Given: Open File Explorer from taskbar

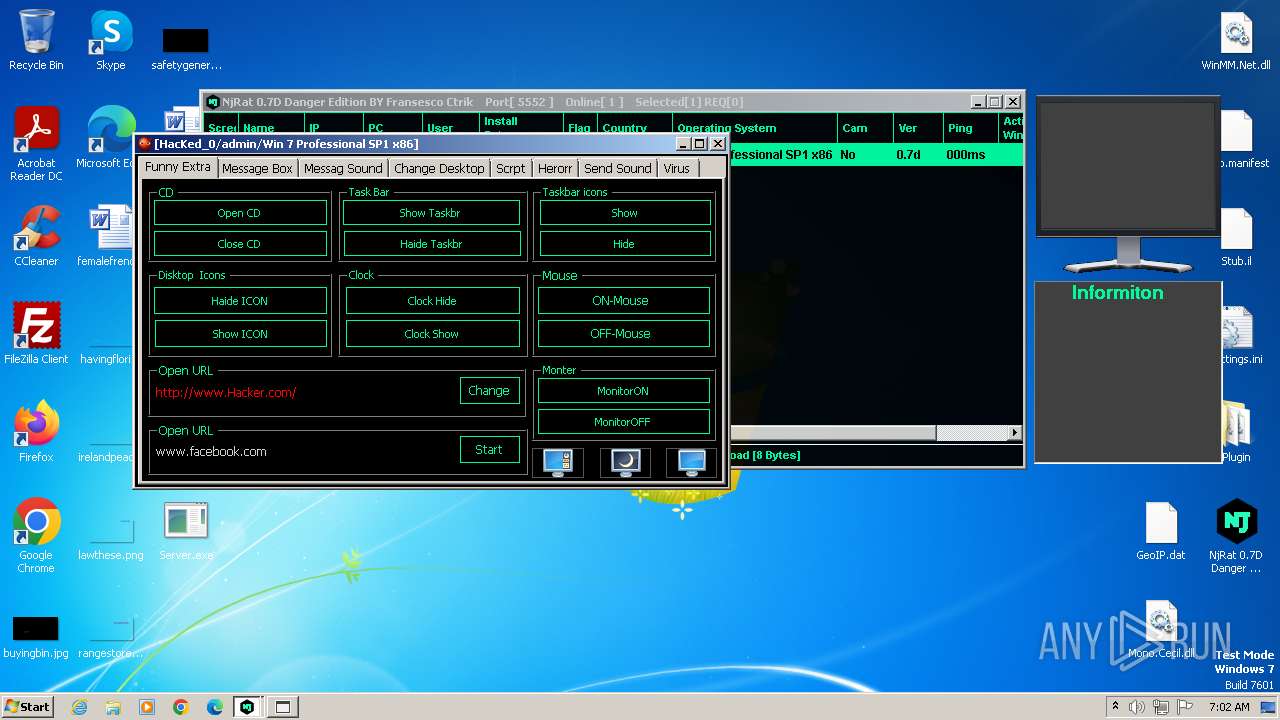Looking at the screenshot, I should tap(113, 707).
